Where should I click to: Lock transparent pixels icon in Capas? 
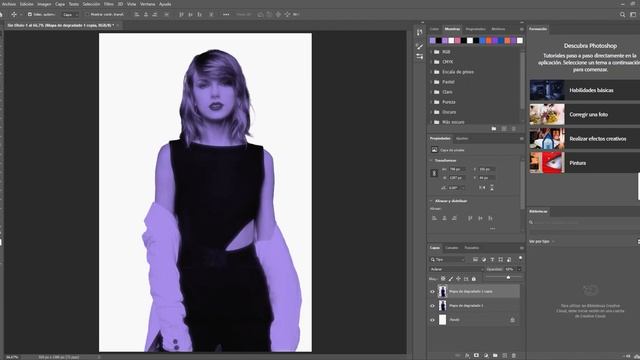(x=443, y=279)
